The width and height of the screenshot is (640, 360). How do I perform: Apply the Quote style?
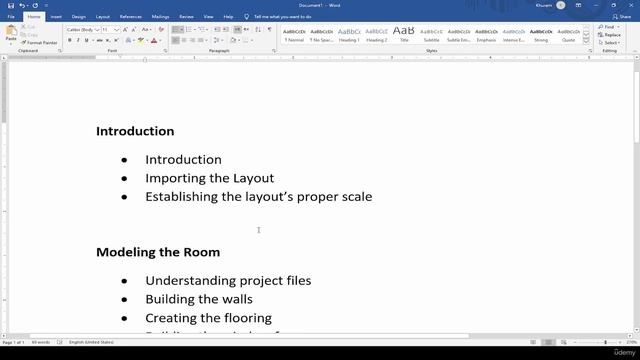[x=569, y=35]
